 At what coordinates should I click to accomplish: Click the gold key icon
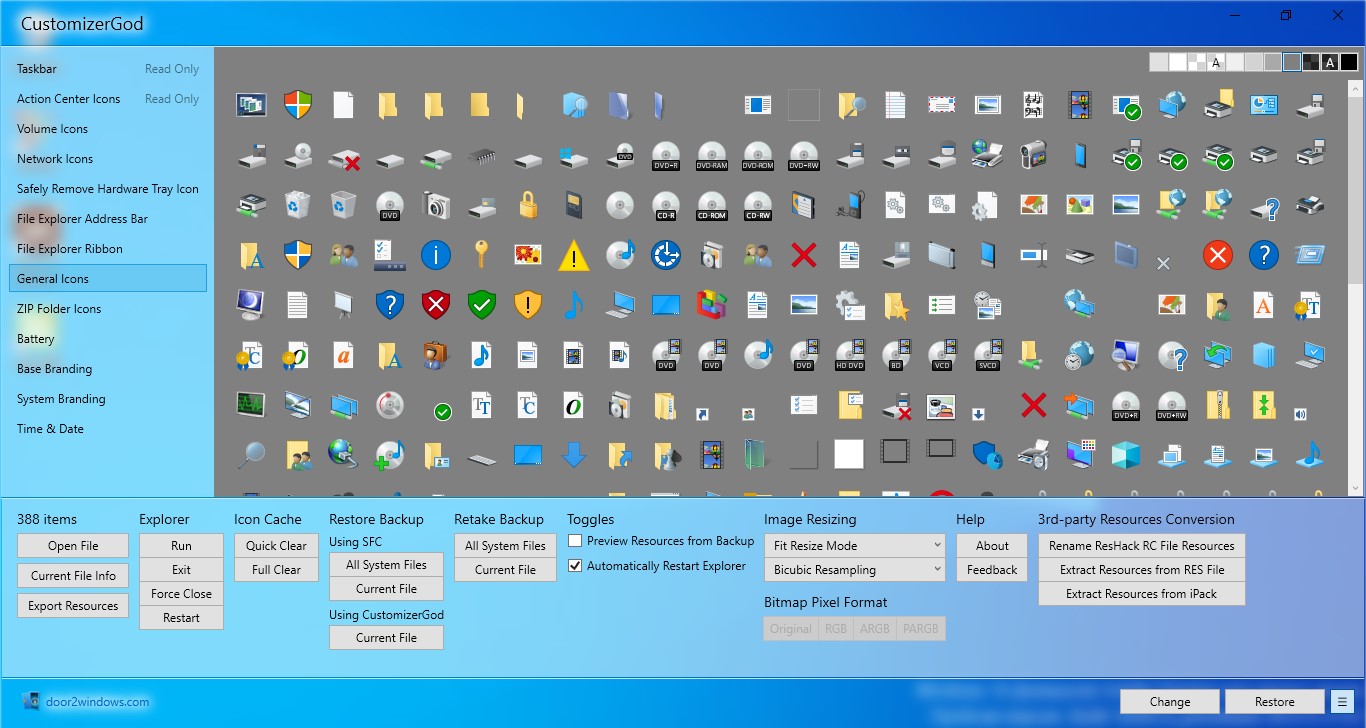coord(482,255)
